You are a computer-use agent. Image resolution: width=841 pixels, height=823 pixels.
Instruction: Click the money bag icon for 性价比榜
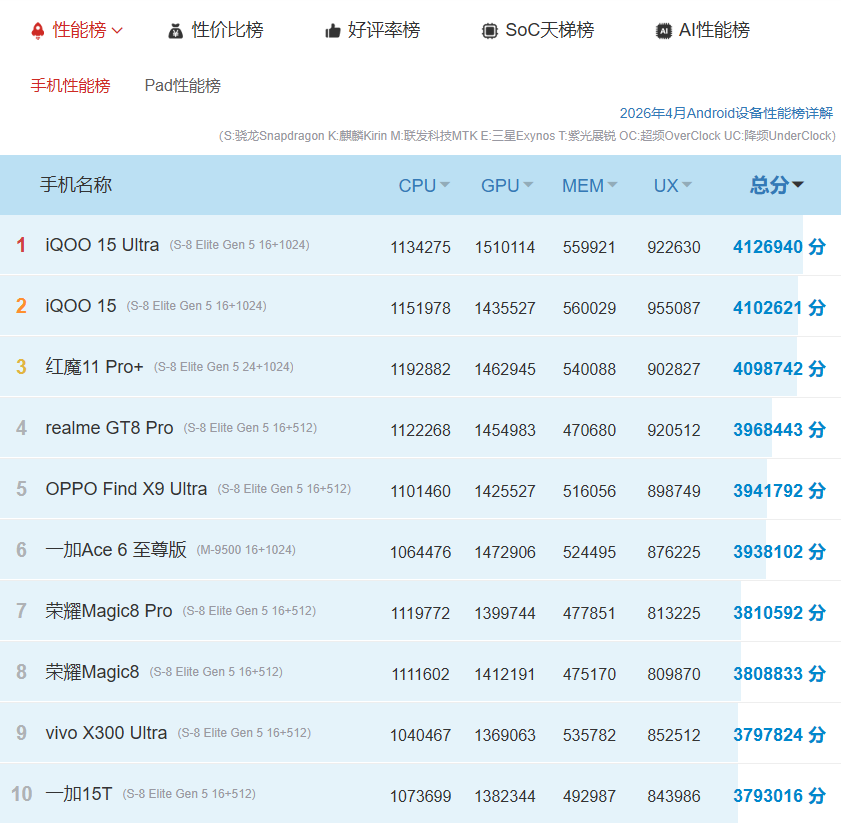point(175,31)
